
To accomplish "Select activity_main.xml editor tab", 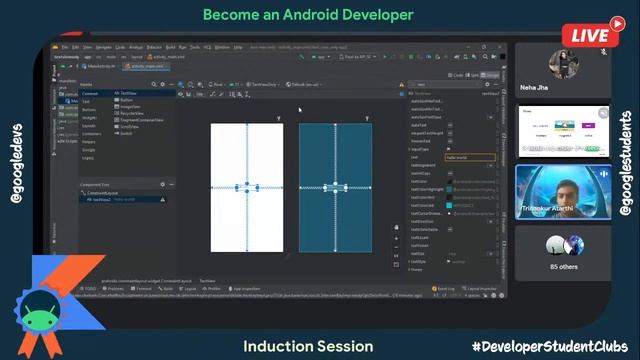I will 146,66.
